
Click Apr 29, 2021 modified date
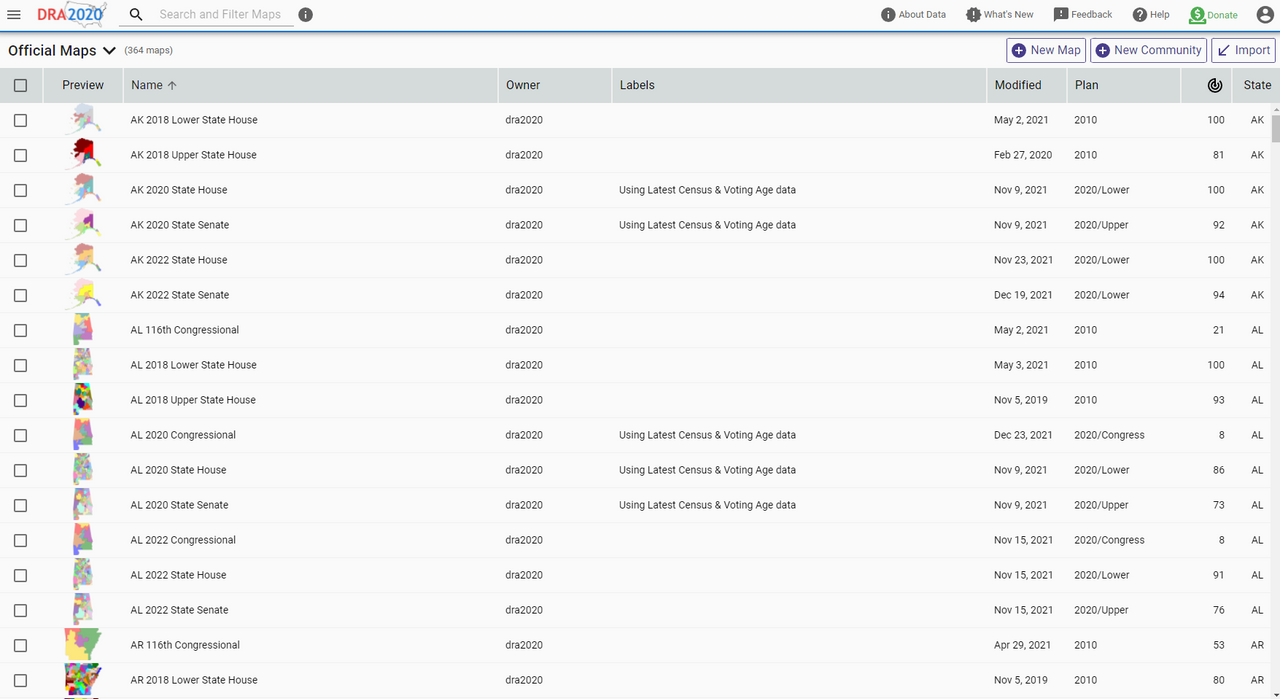[1023, 645]
